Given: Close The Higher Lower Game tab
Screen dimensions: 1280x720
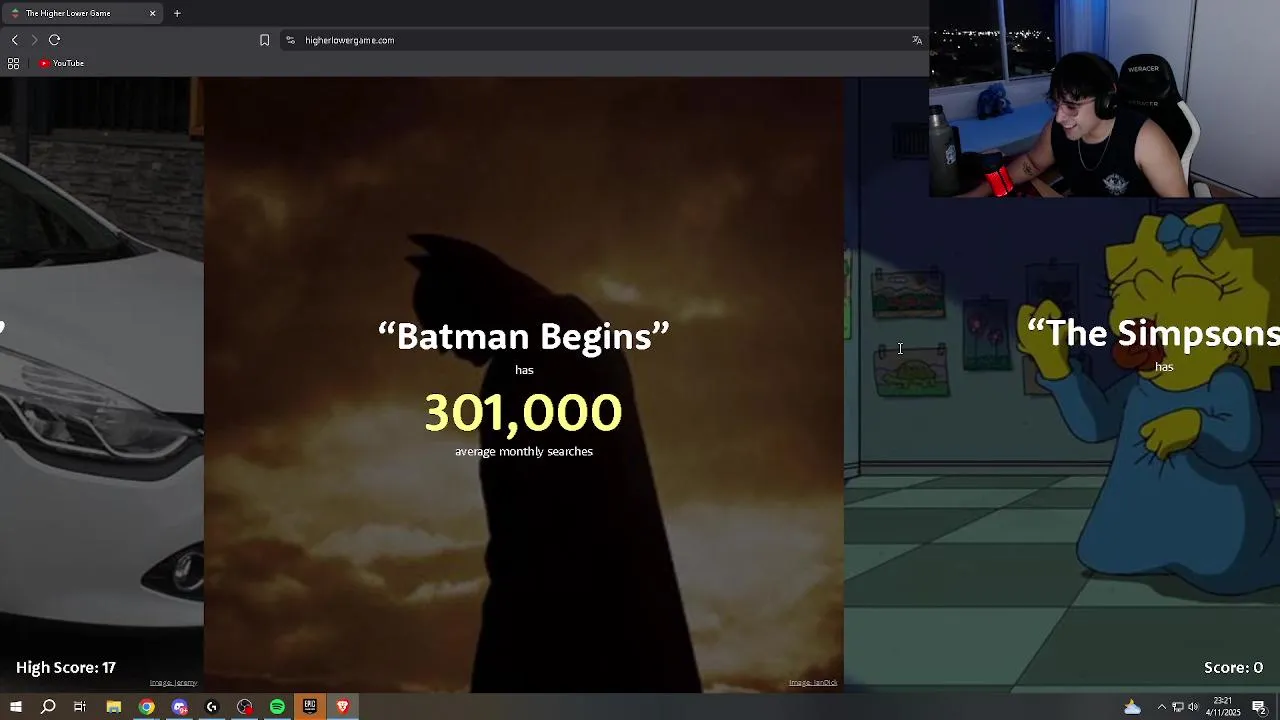Looking at the screenshot, I should [x=152, y=13].
